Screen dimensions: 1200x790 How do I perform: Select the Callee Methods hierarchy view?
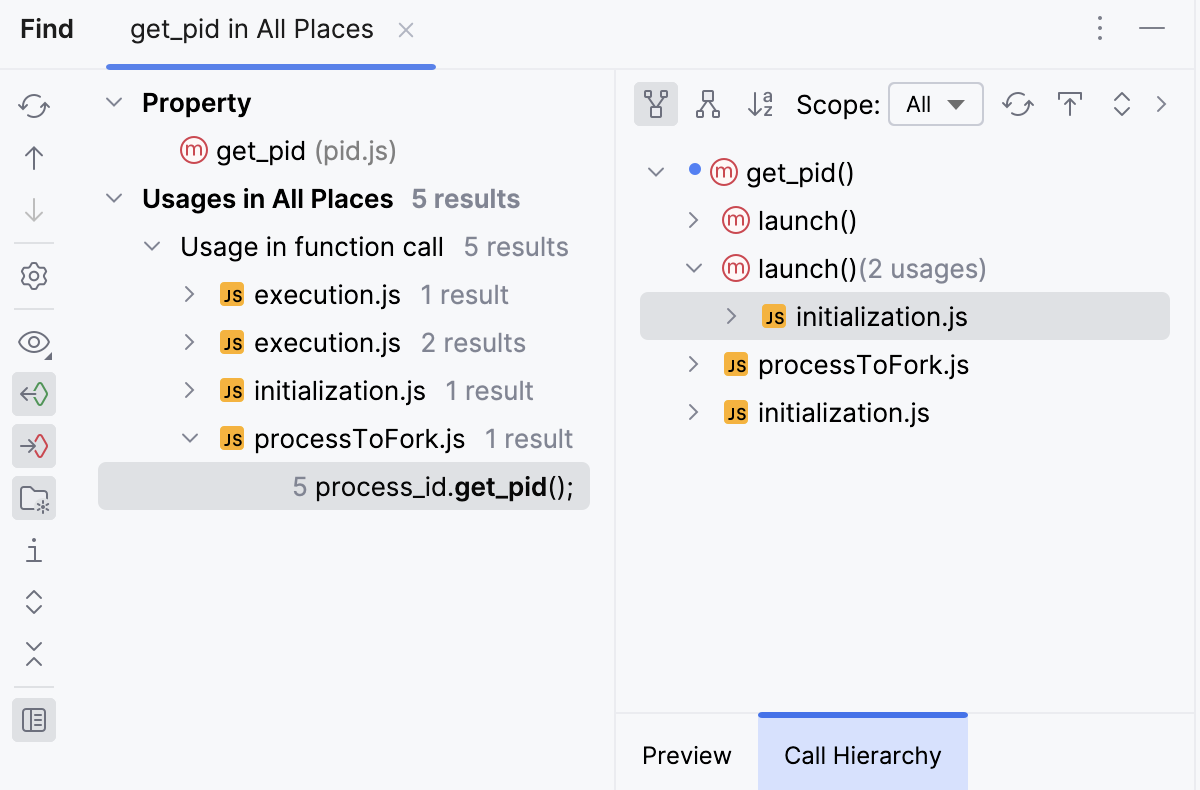tap(708, 103)
